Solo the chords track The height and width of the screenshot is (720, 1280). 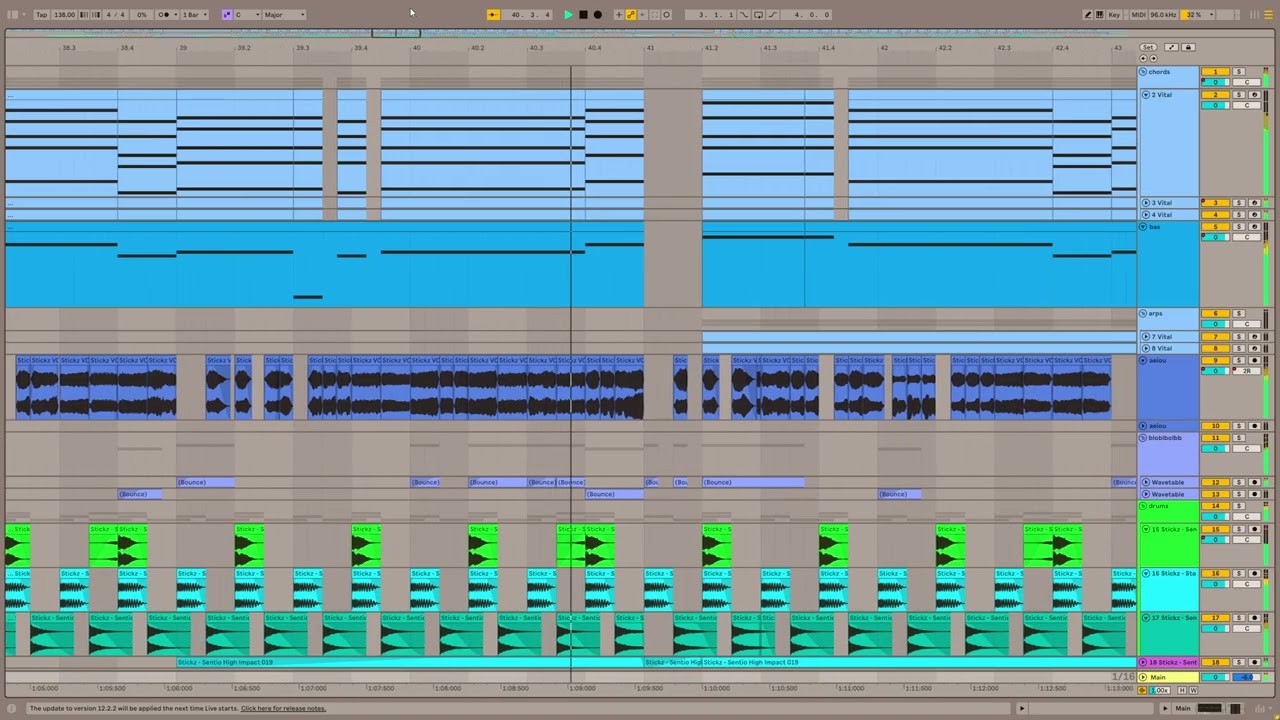point(1239,72)
